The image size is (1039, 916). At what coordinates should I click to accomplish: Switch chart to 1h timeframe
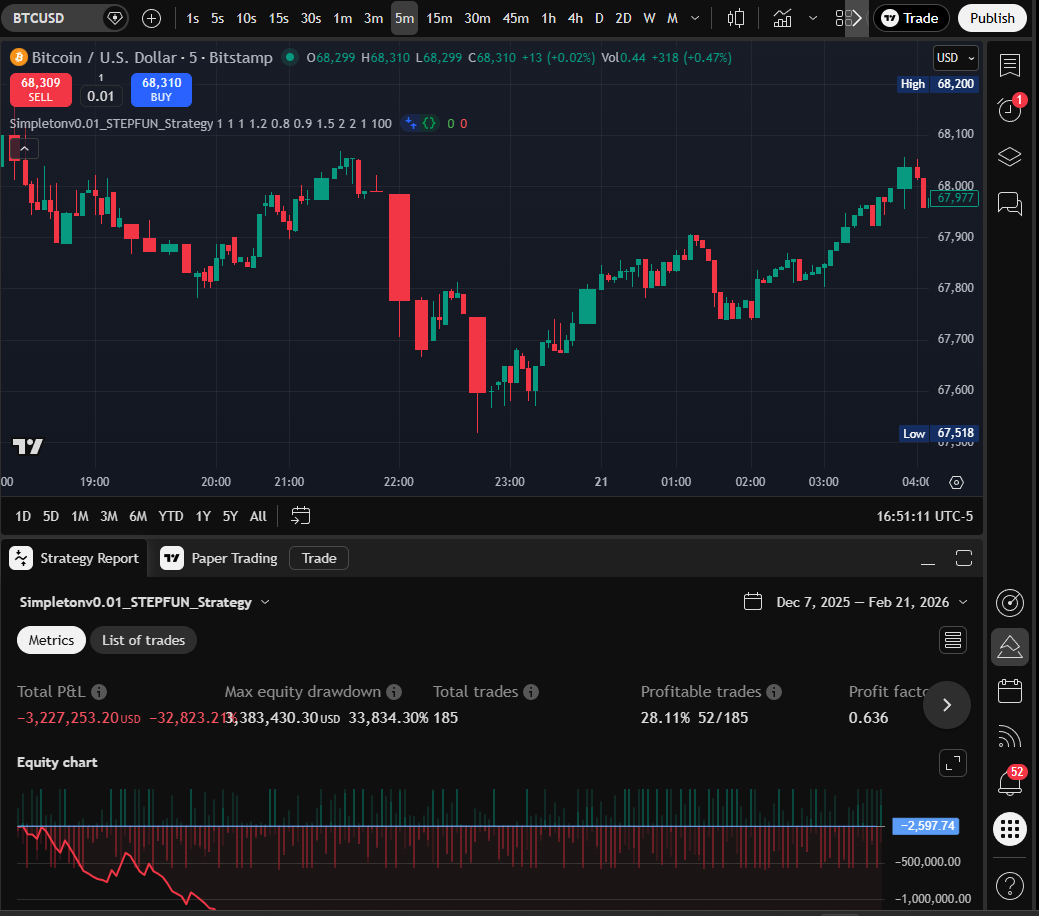click(549, 19)
